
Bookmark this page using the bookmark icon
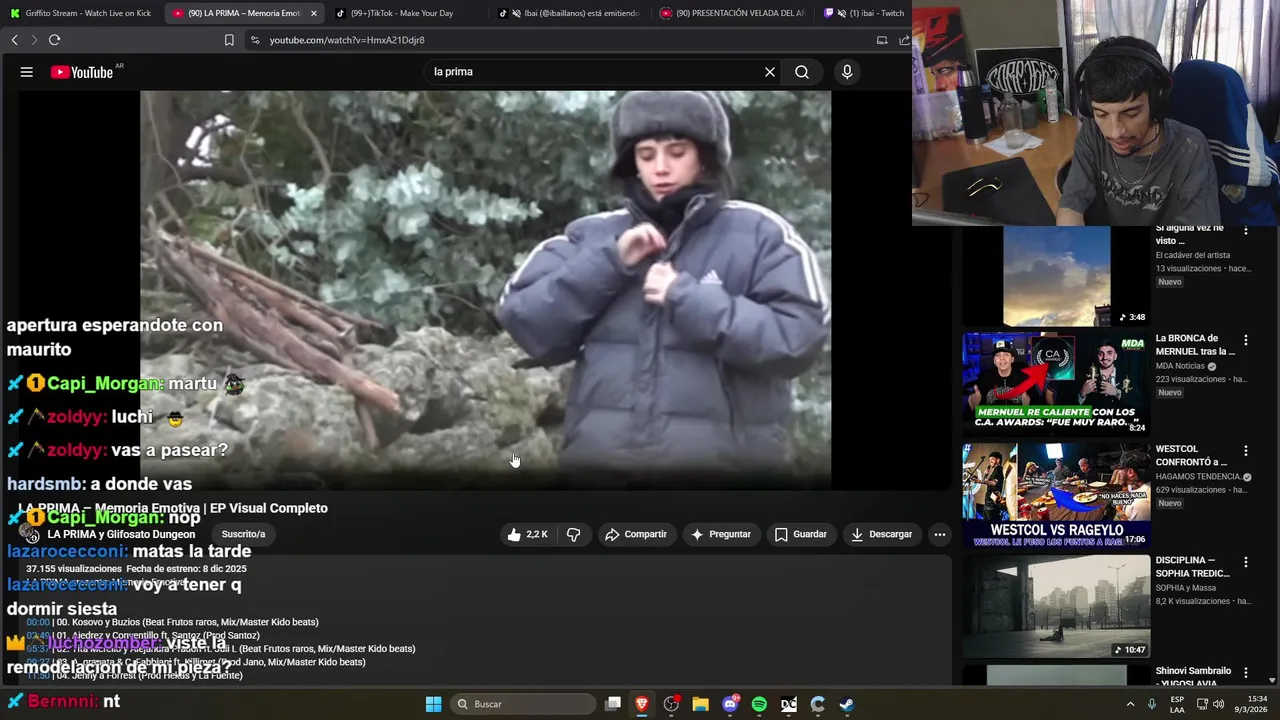click(x=229, y=40)
